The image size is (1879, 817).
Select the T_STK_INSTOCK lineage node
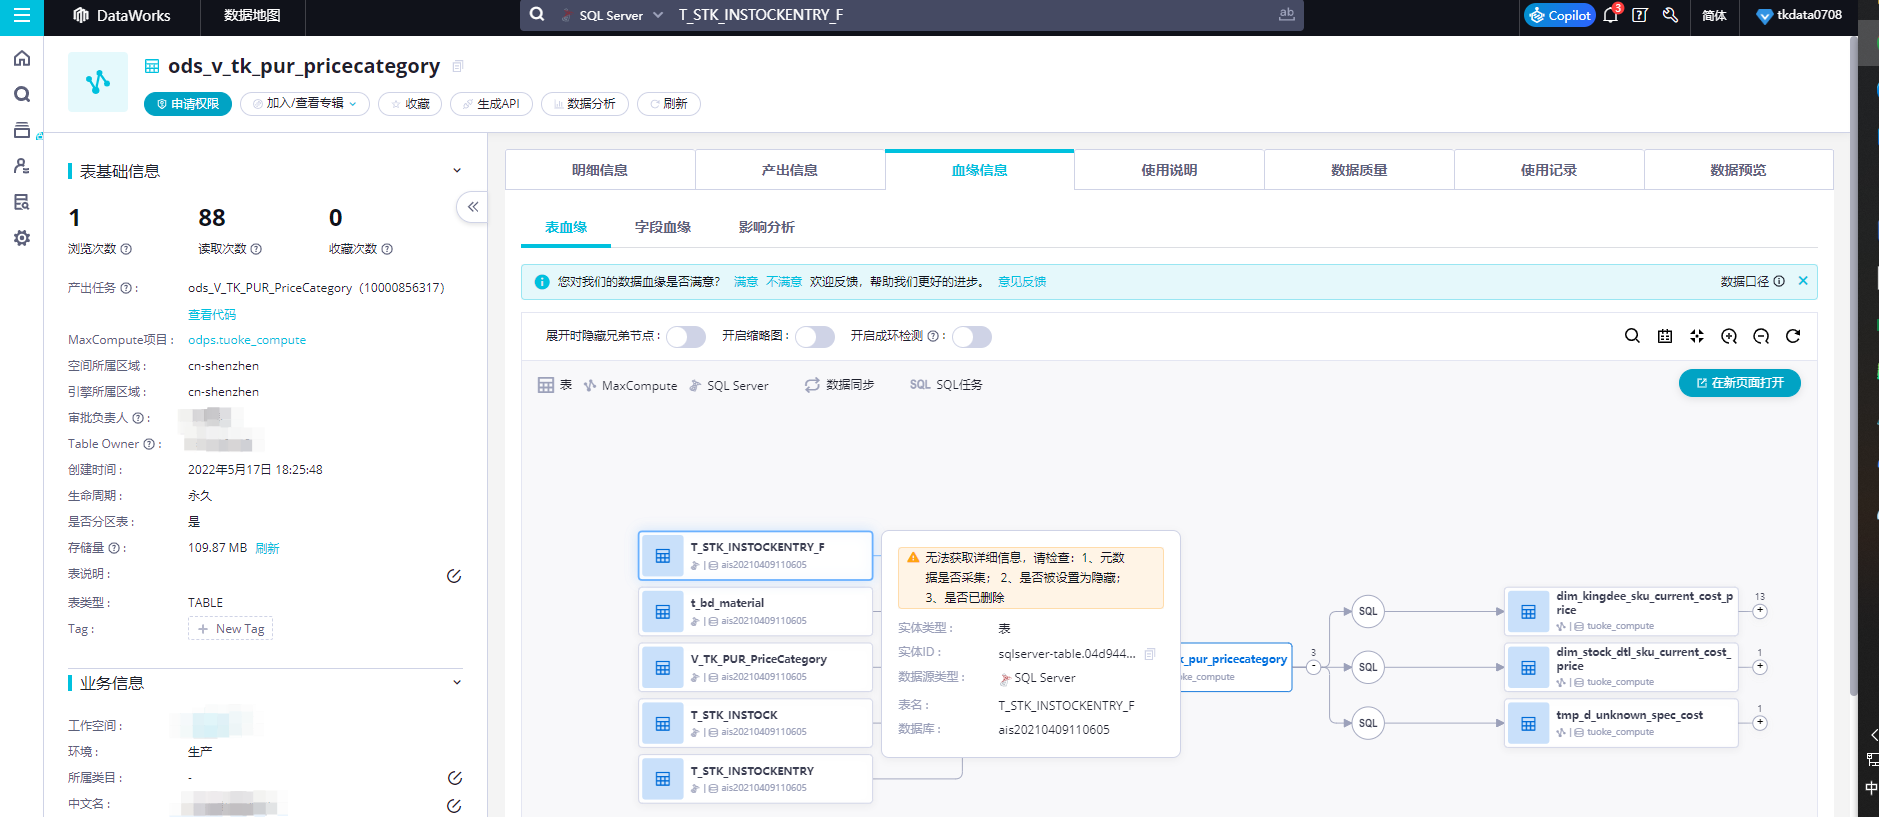coord(756,723)
